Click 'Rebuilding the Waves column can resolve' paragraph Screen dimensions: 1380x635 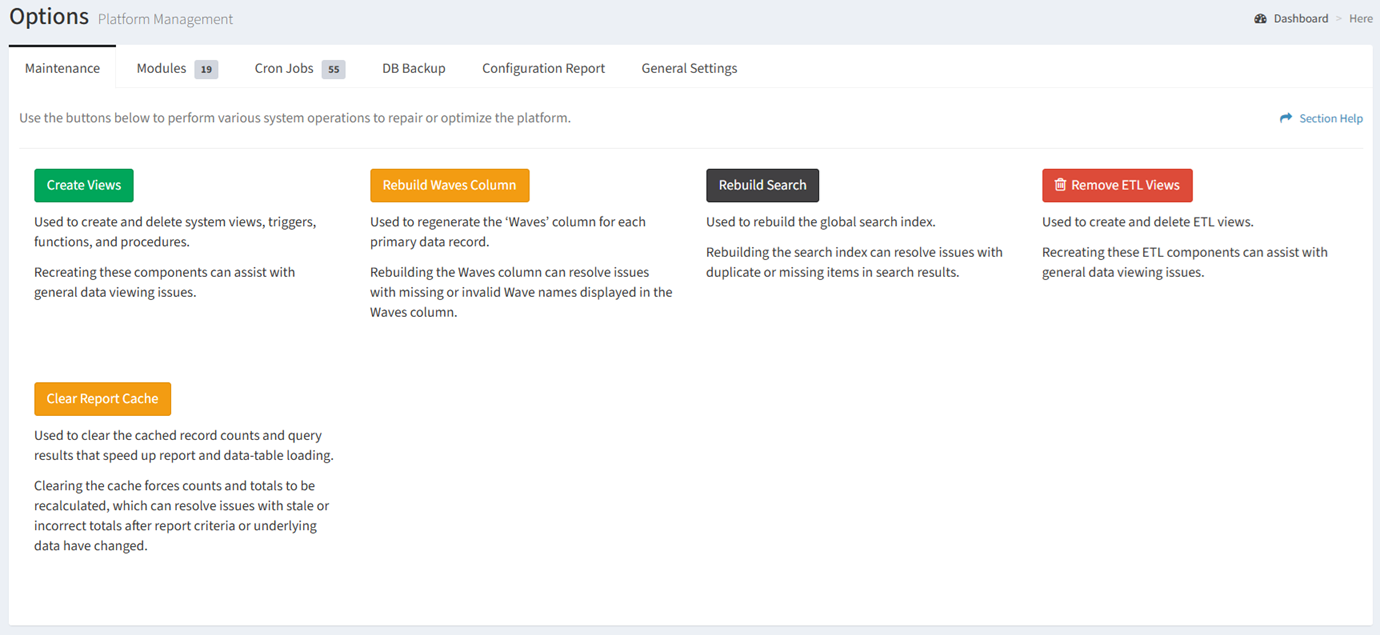521,292
